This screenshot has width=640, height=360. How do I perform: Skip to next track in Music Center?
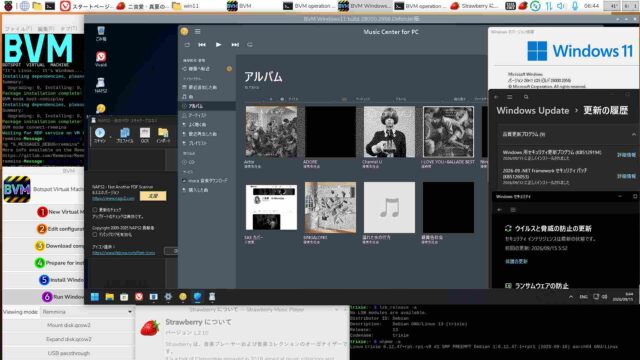(x=235, y=44)
